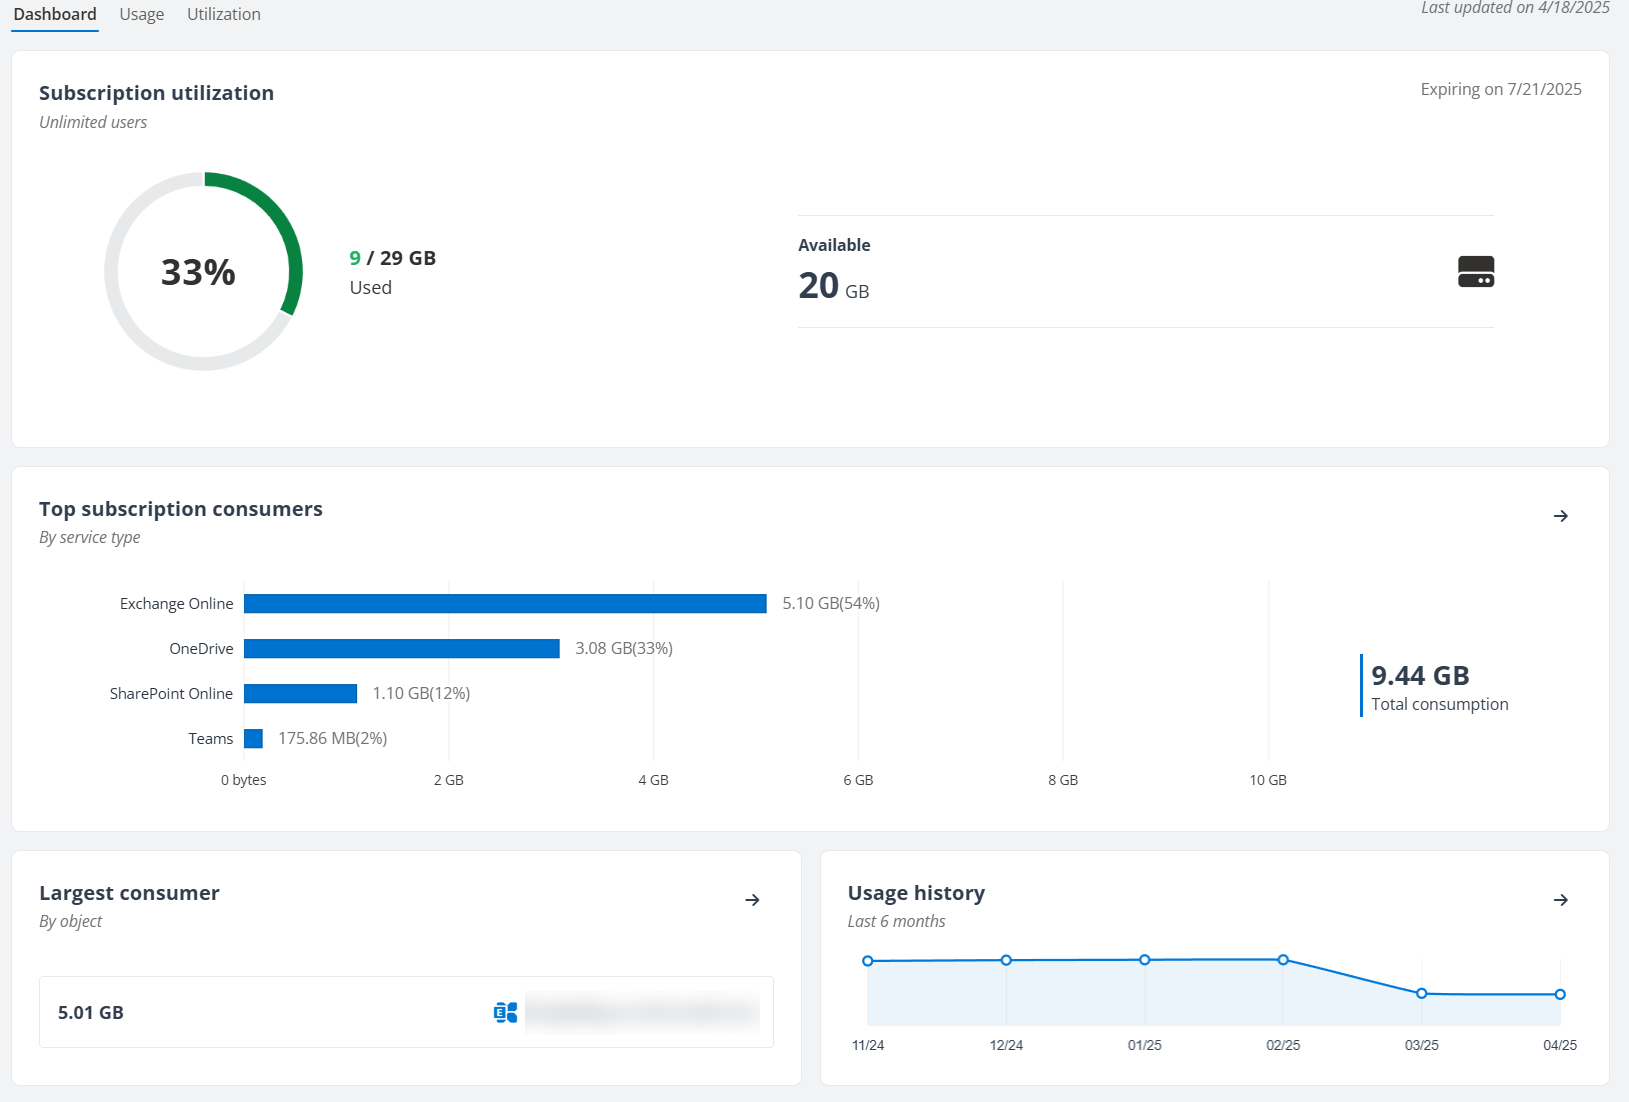Click the SharePoint icon in Largest consumer card
This screenshot has width=1629, height=1102.
(504, 1012)
